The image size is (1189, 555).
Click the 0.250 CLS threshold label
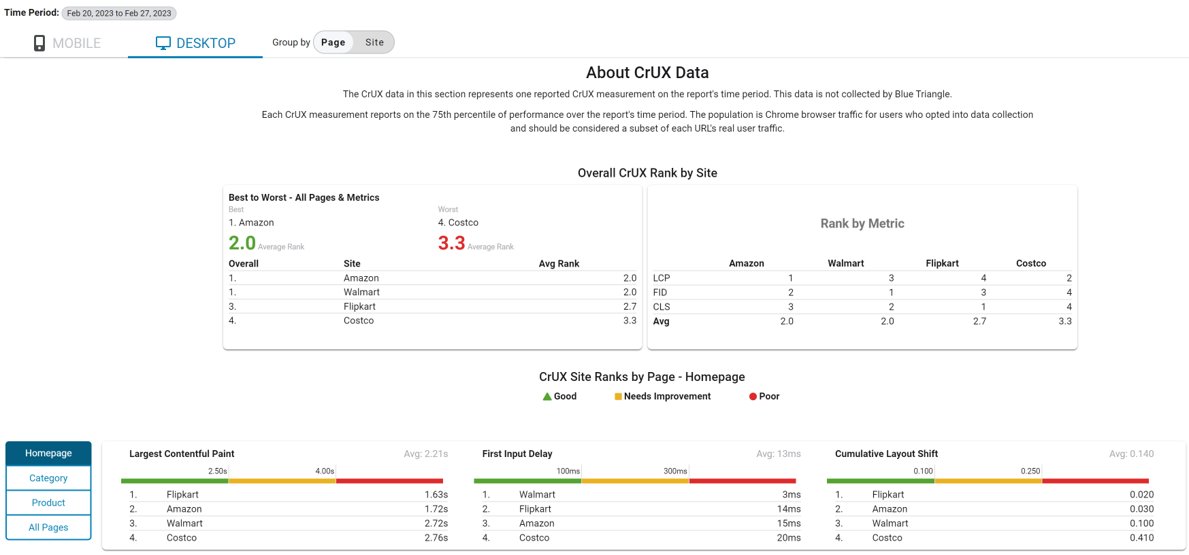coord(1030,472)
